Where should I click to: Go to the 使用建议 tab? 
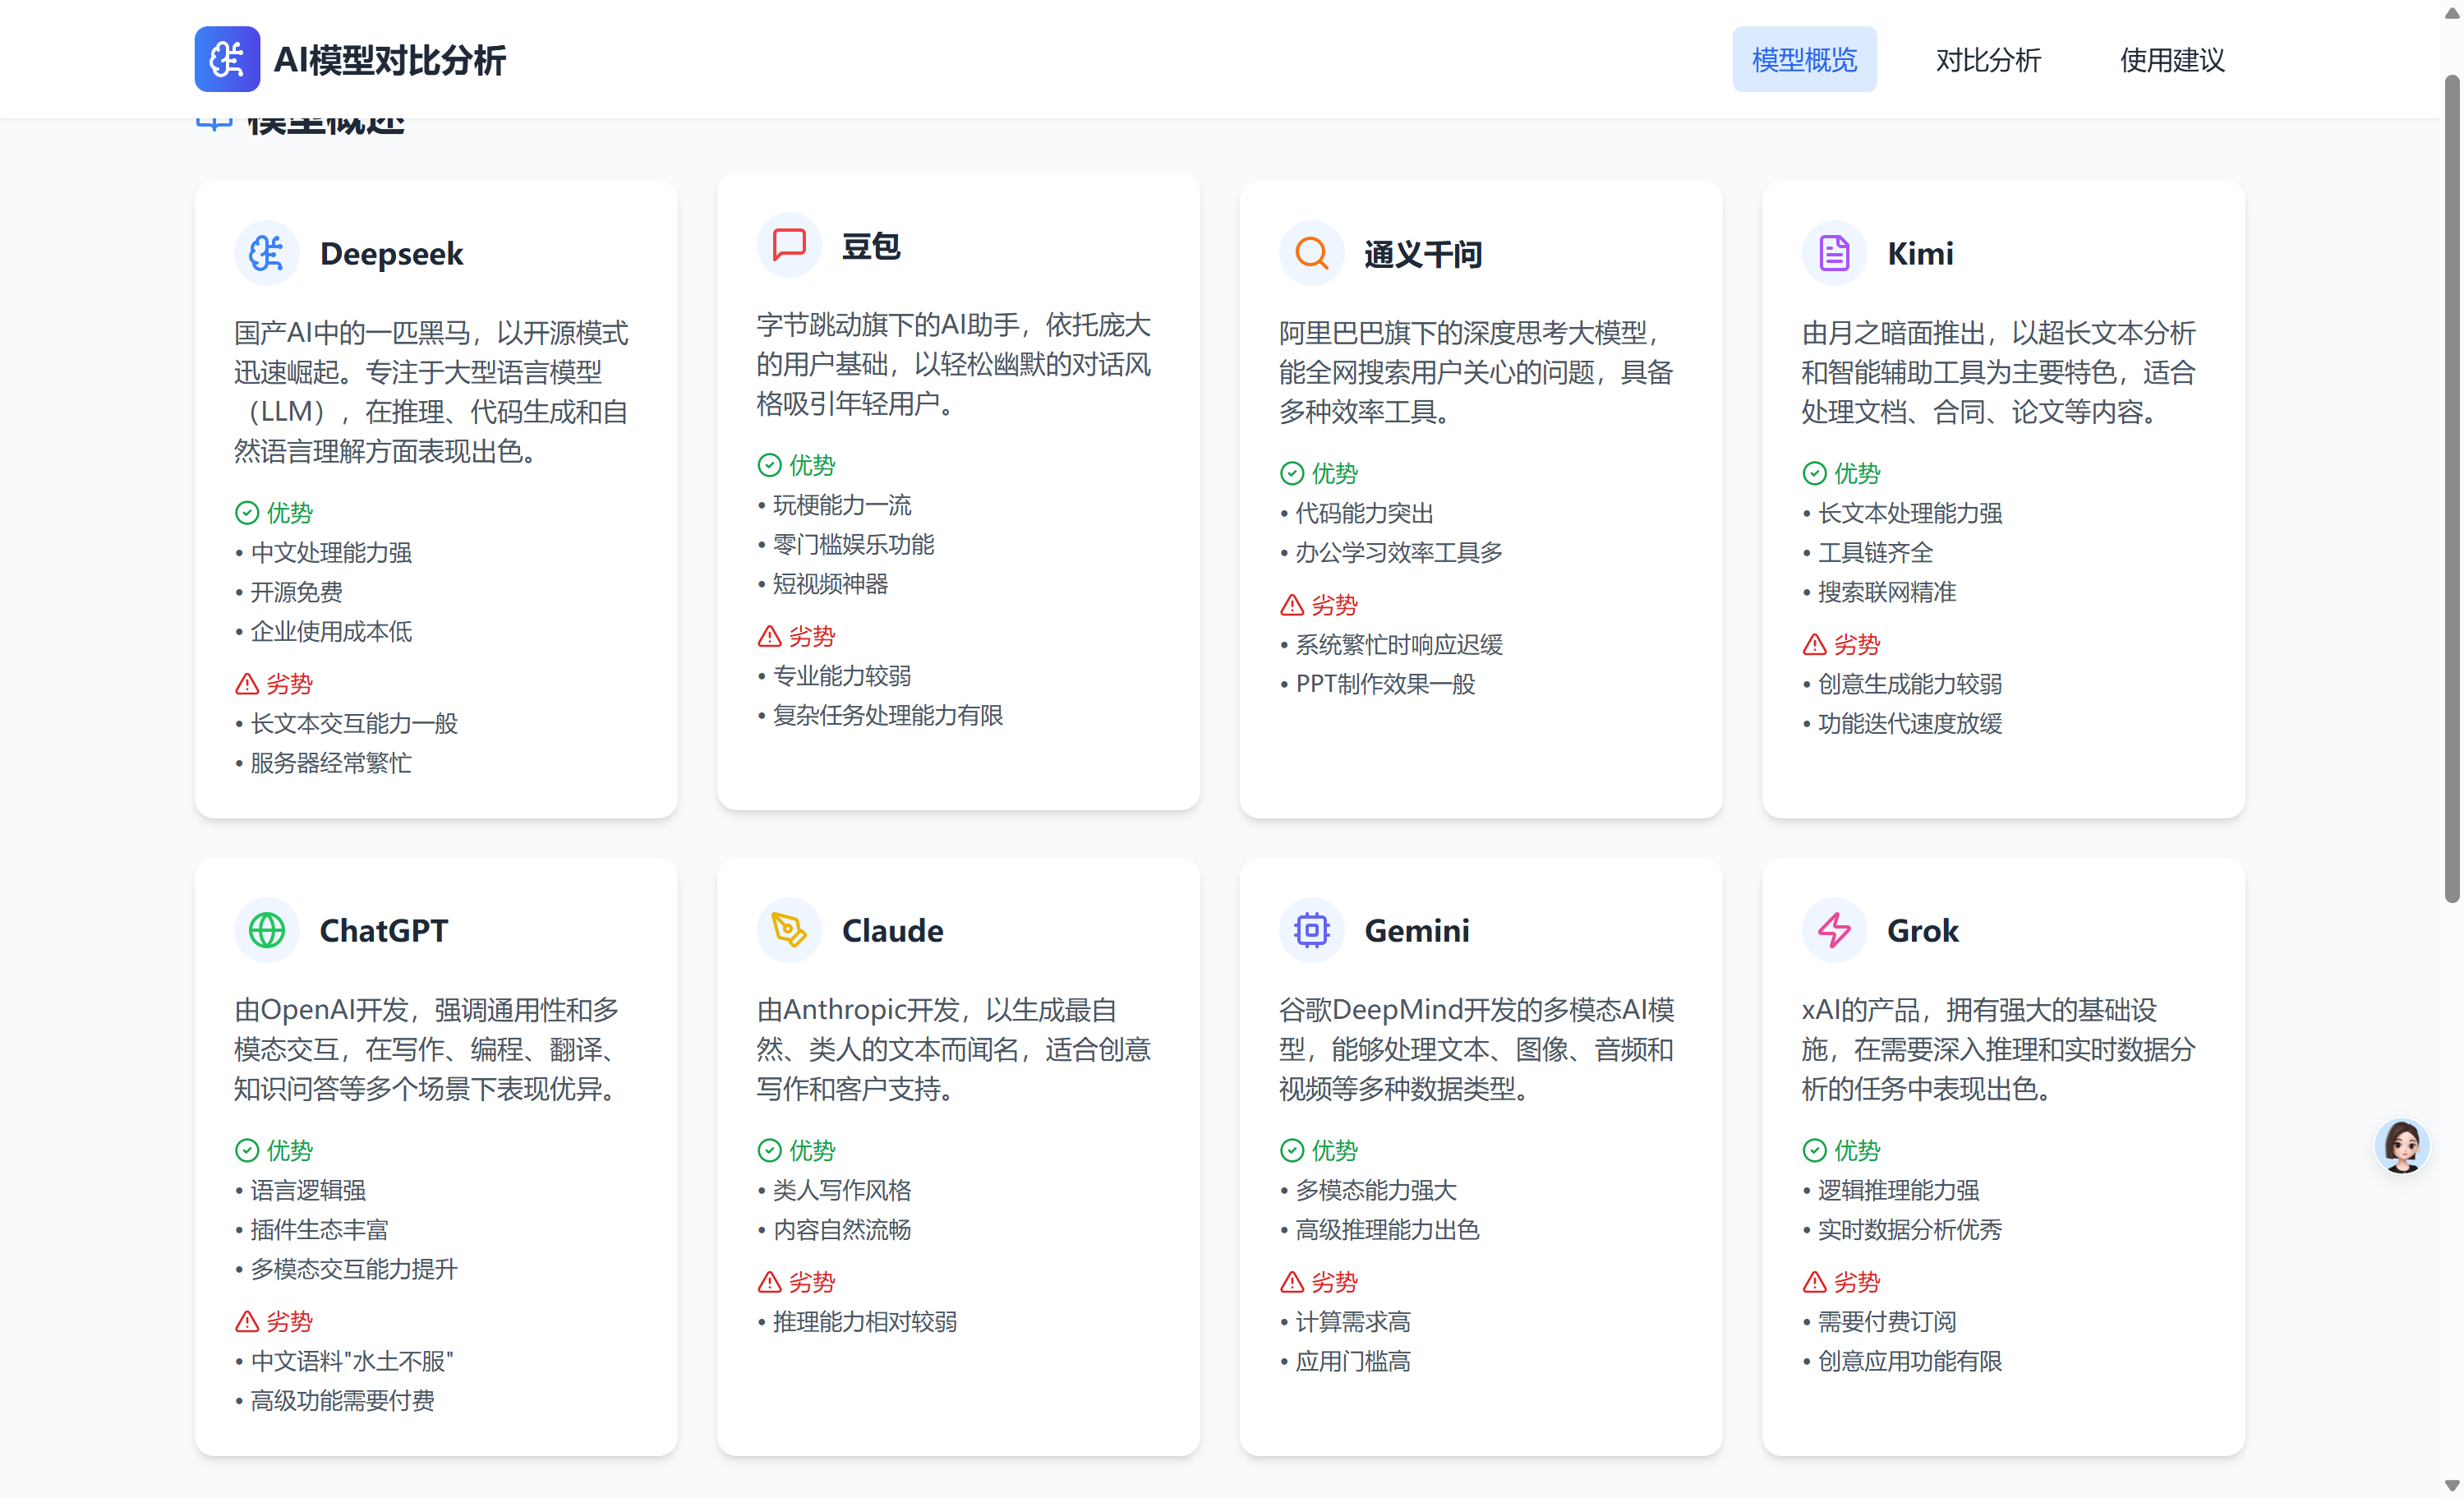pyautogui.click(x=2172, y=60)
